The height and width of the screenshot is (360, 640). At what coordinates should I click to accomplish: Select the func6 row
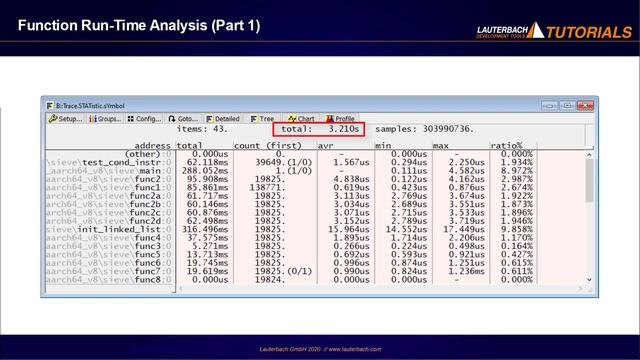coord(290,263)
